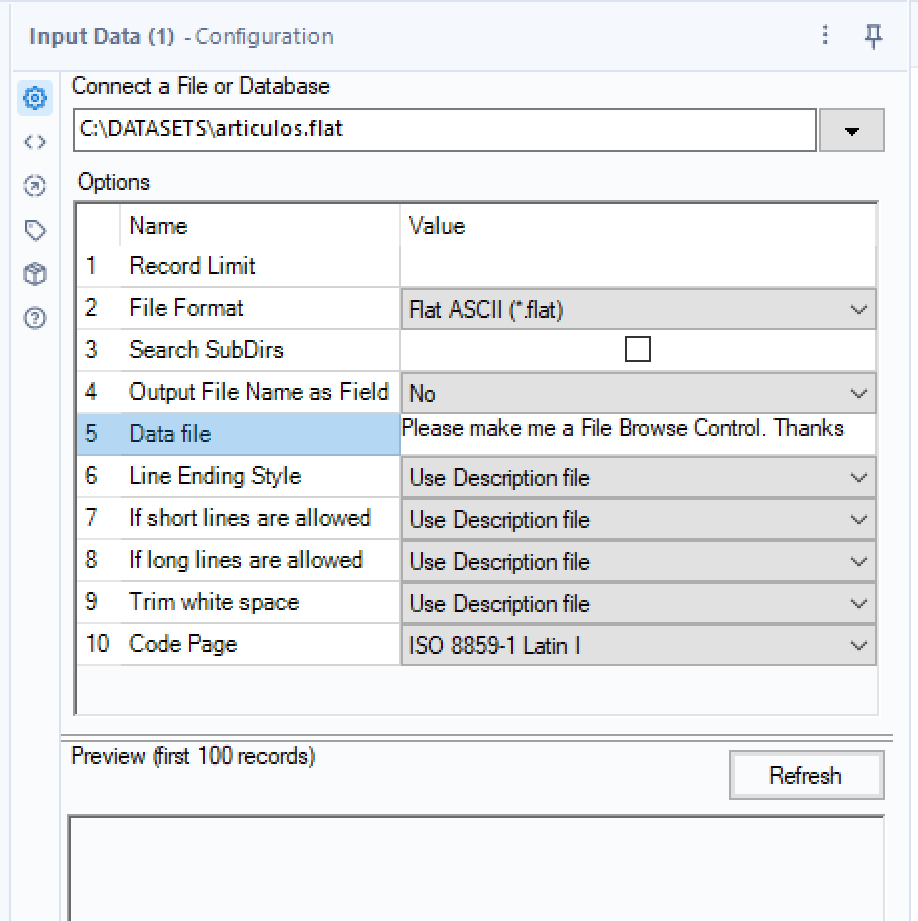Screen dimensions: 918x921
Task: Open the short lines allowed dropdown
Action: pos(858,519)
